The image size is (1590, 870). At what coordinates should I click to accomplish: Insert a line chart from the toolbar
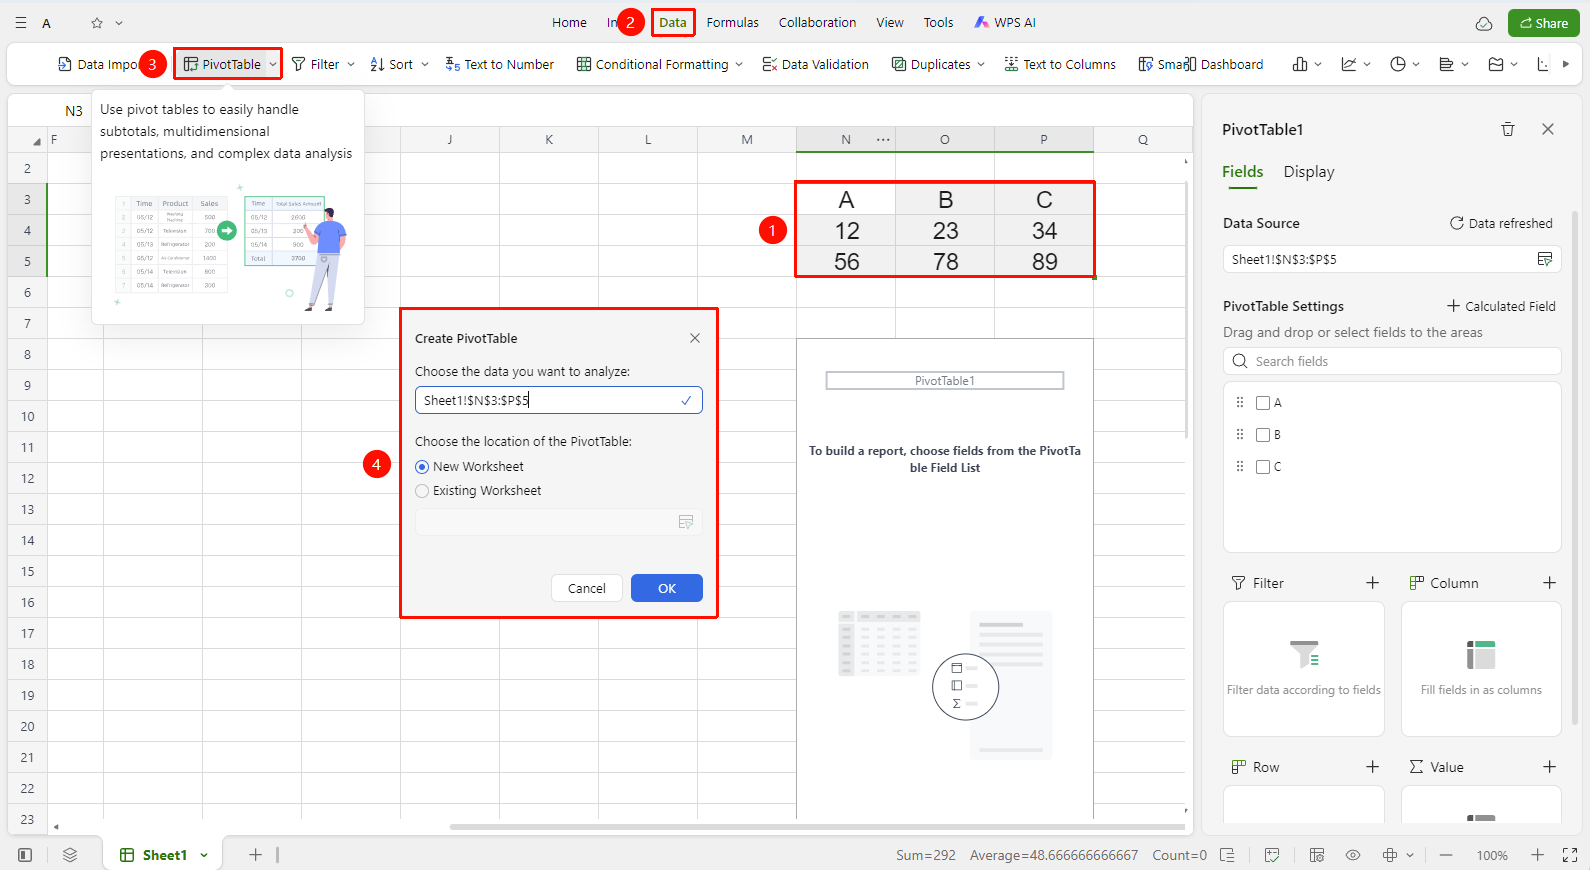1349,64
